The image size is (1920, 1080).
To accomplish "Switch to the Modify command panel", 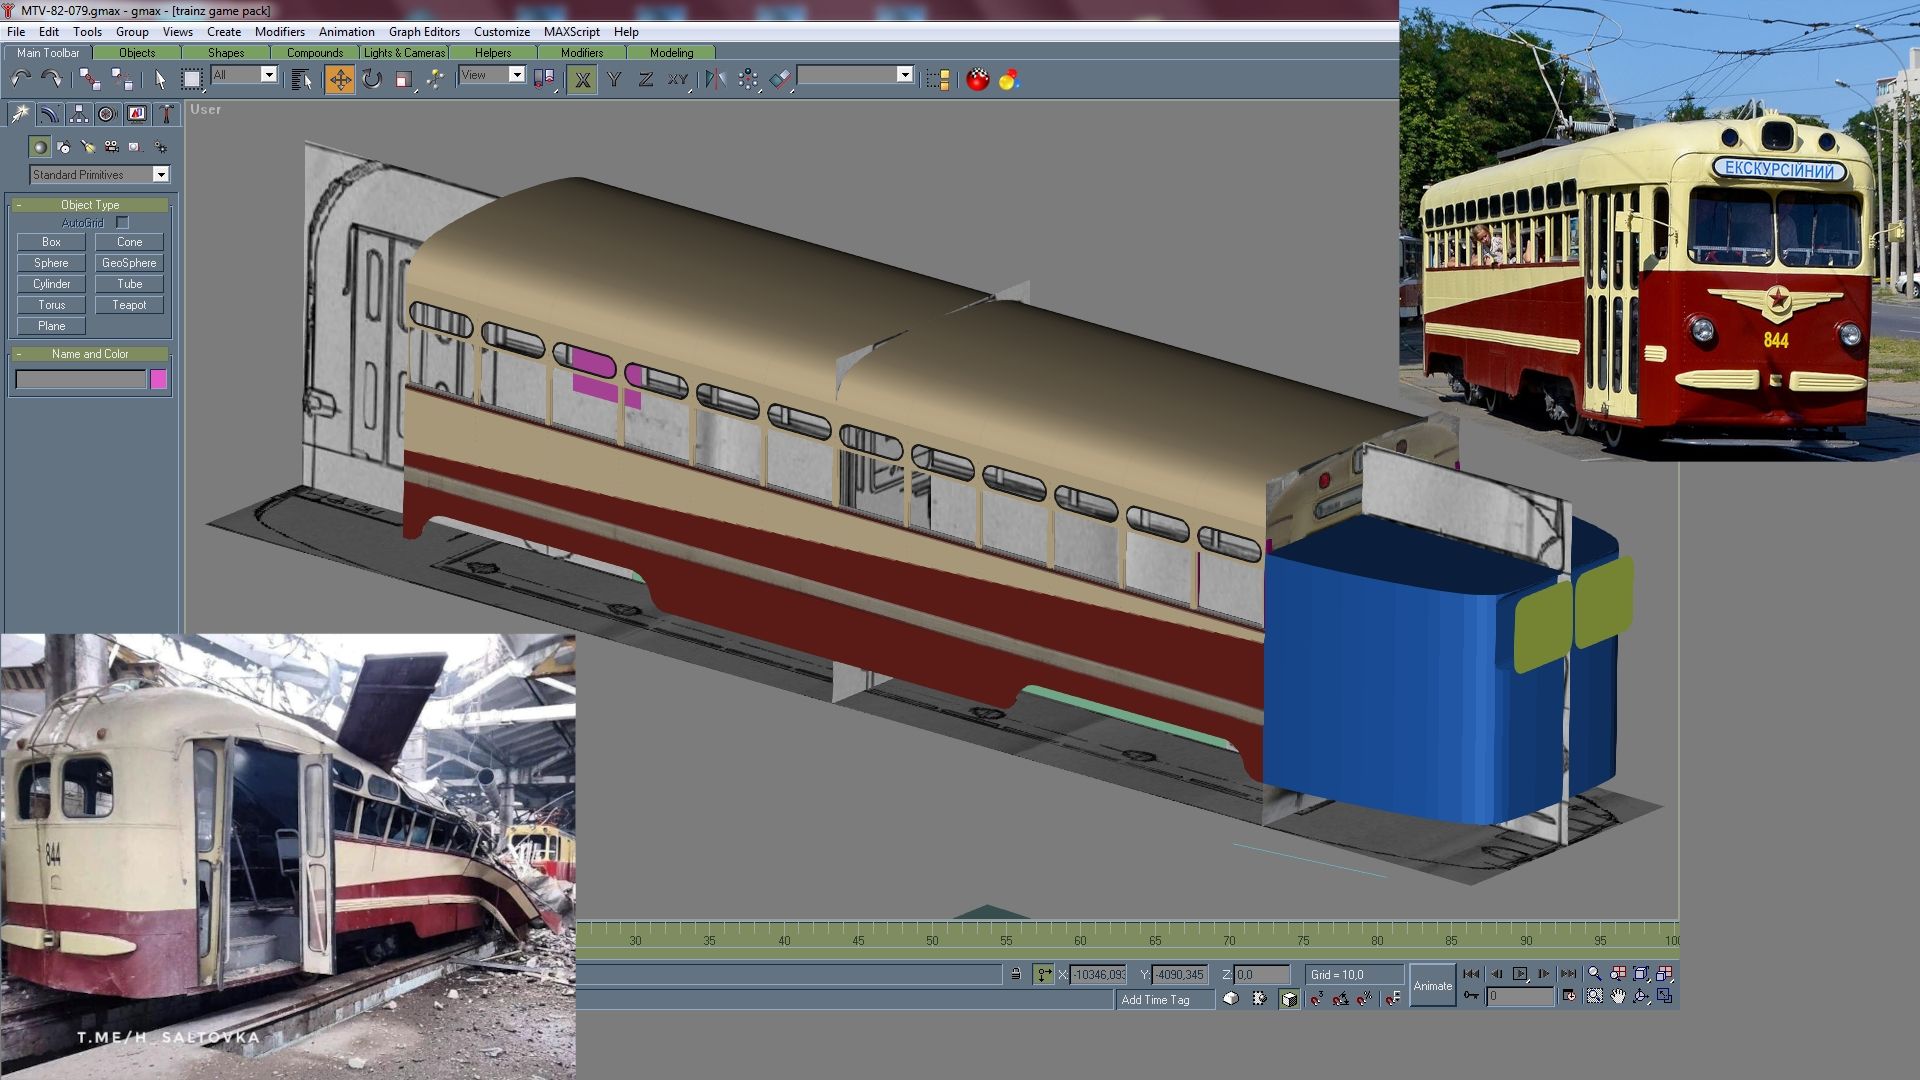I will 49,114.
